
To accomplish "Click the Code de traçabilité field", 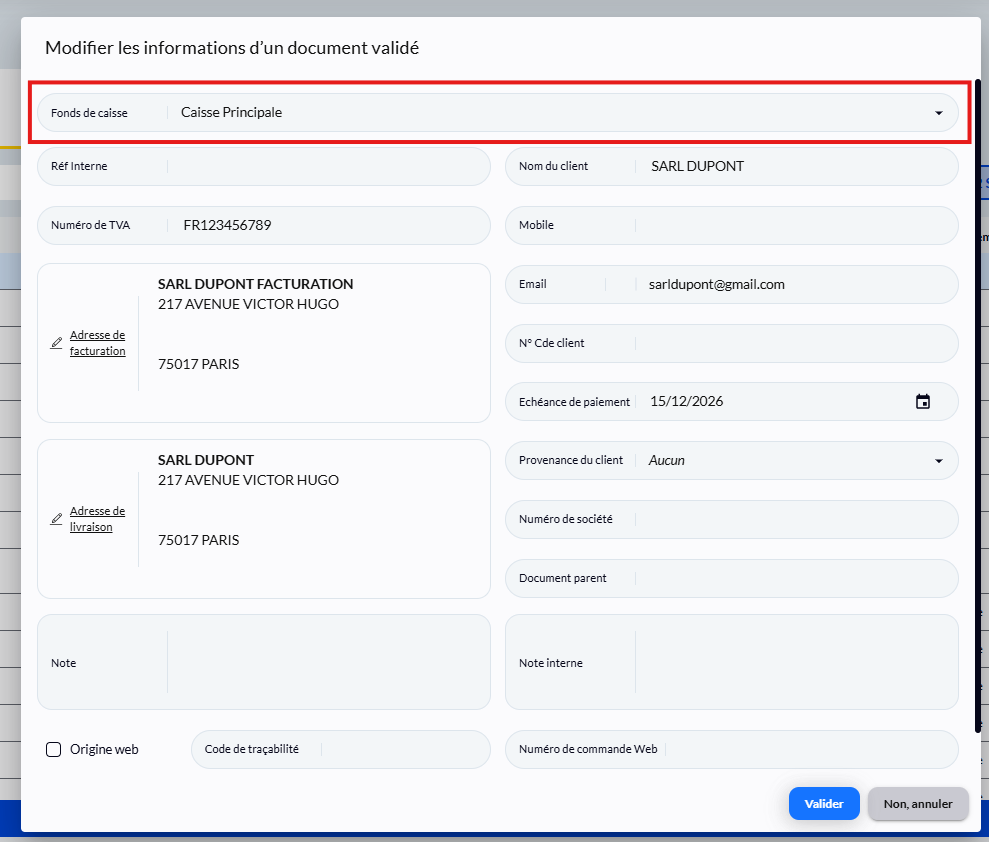I will click(x=341, y=749).
